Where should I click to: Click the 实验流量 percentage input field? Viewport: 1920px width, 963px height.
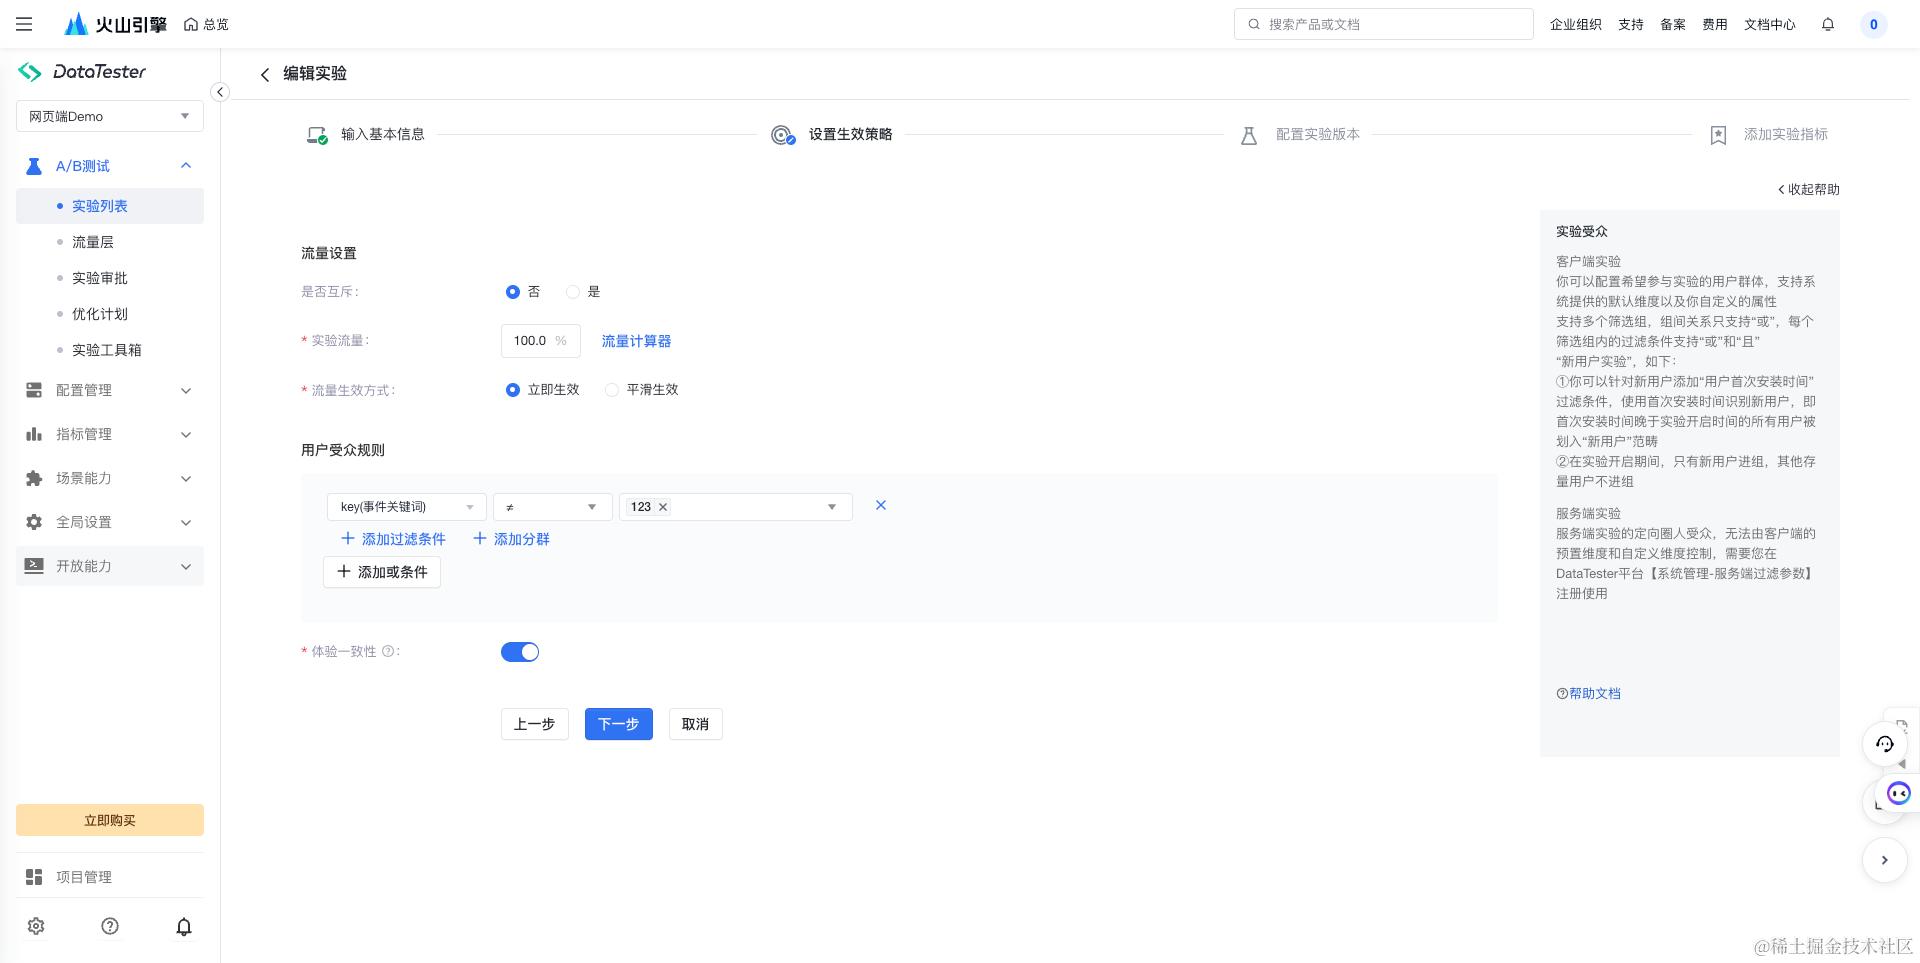coord(541,341)
